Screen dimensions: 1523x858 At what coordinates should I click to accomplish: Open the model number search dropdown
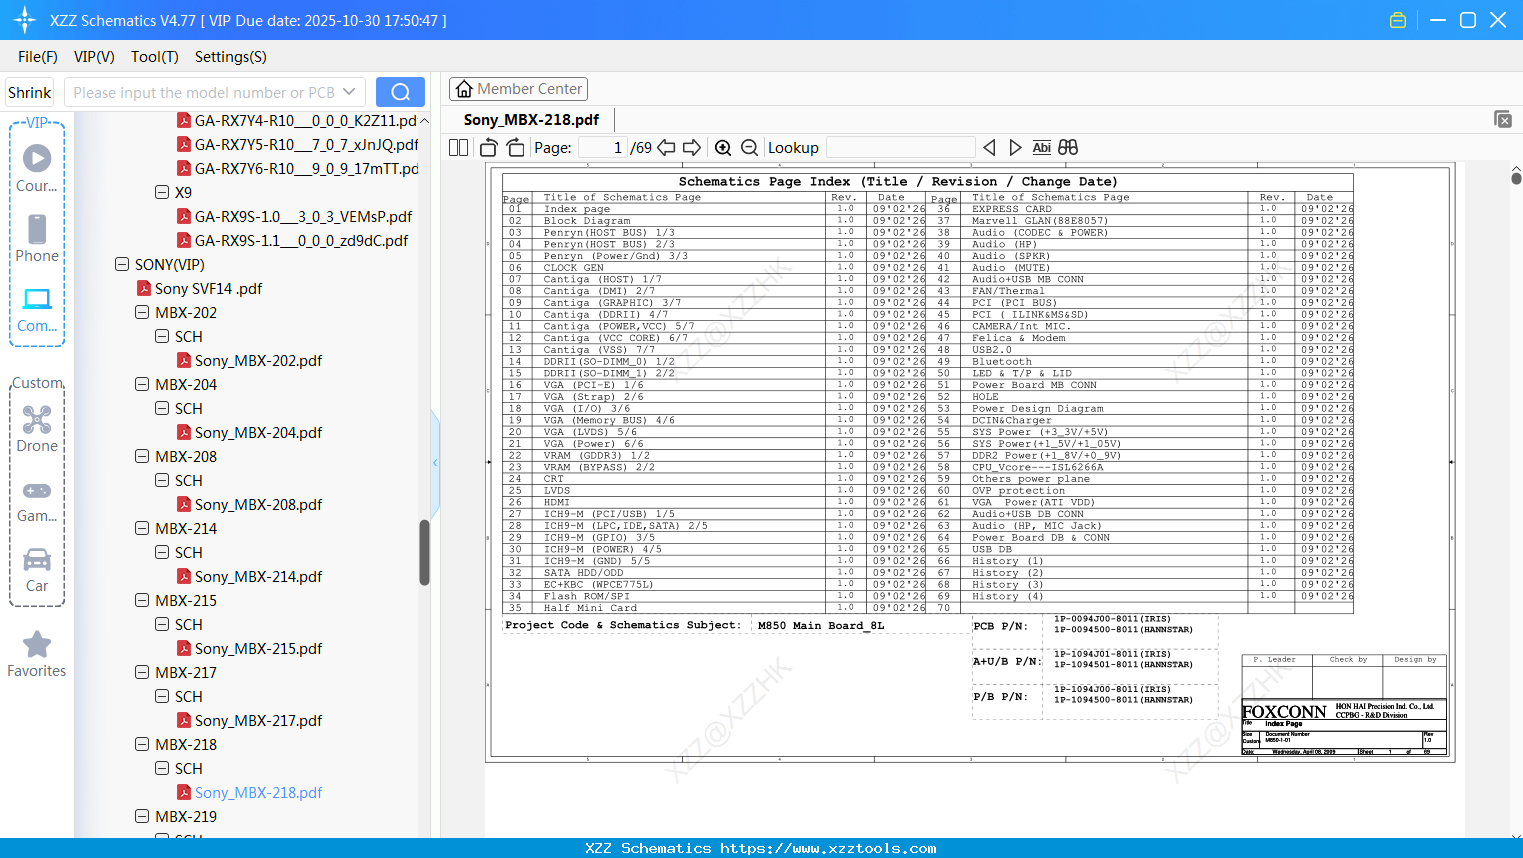point(349,92)
